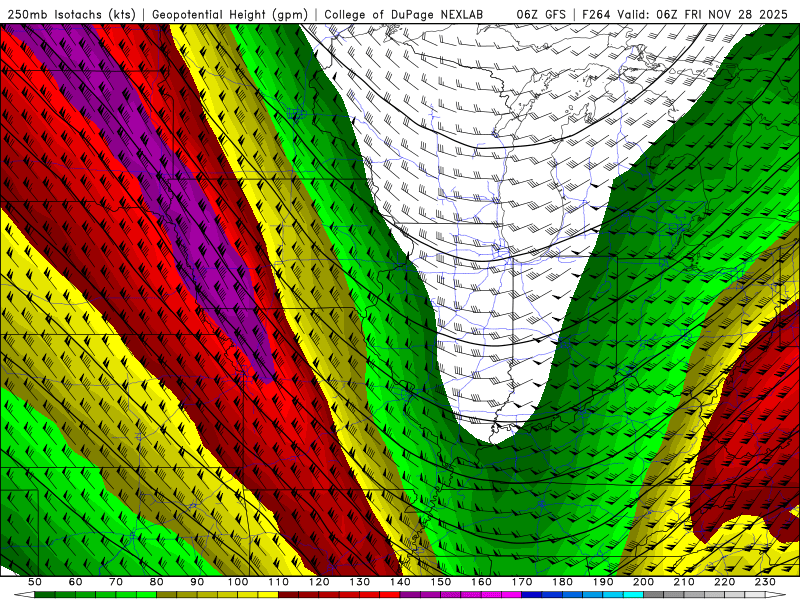
Task: Click the 120 knot scale label
Action: (x=319, y=582)
